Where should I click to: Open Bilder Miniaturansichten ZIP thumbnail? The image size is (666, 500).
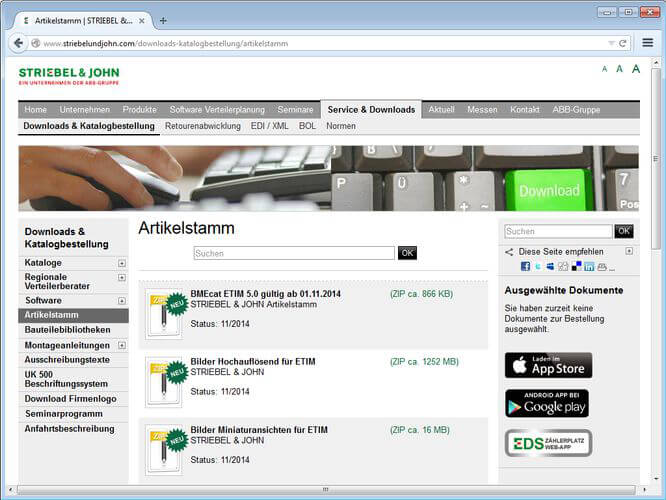[164, 450]
